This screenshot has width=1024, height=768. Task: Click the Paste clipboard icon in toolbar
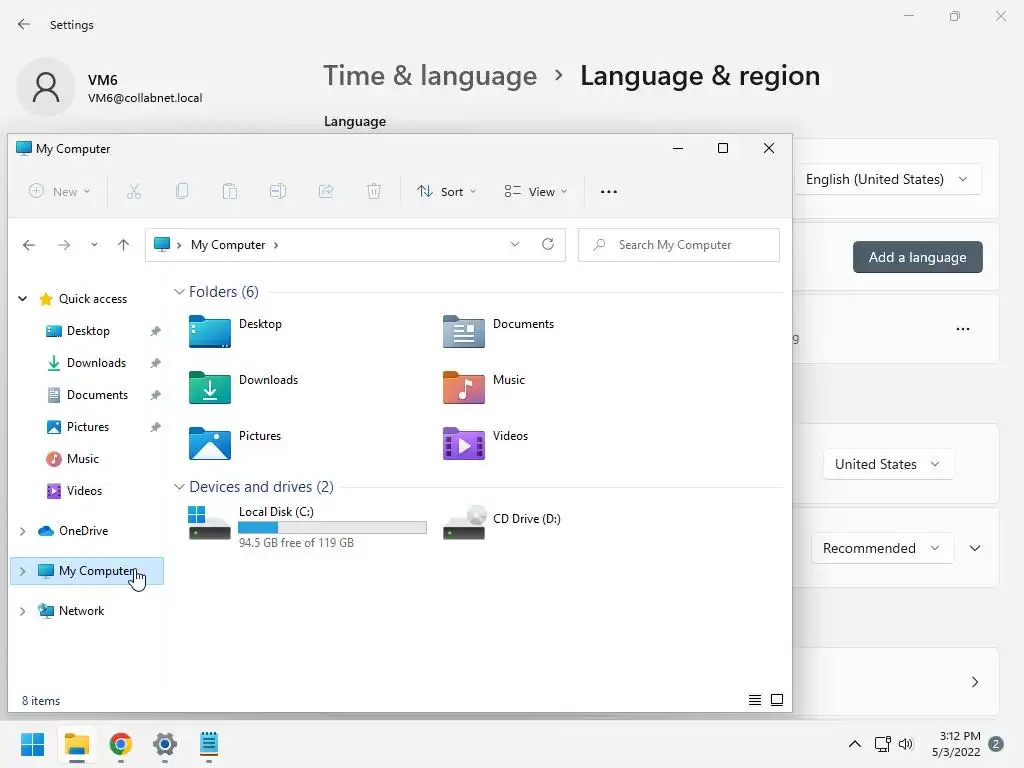coord(230,191)
